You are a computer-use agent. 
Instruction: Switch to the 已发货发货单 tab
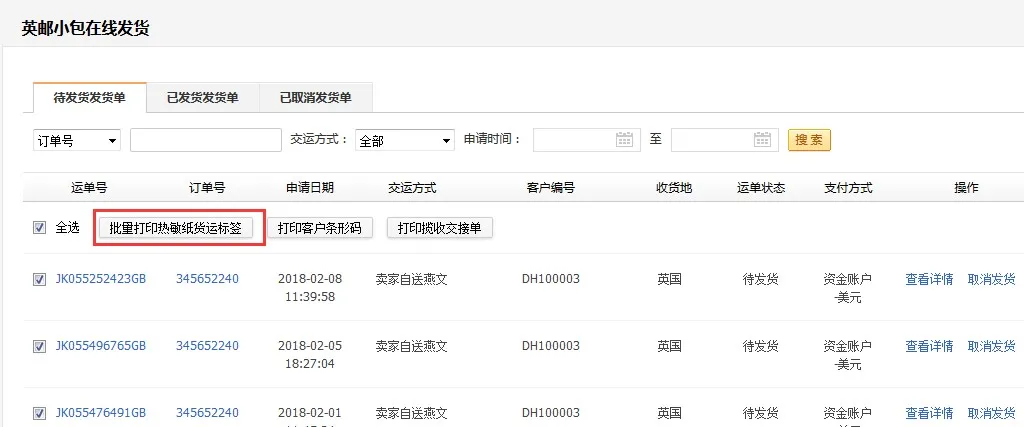[202, 98]
